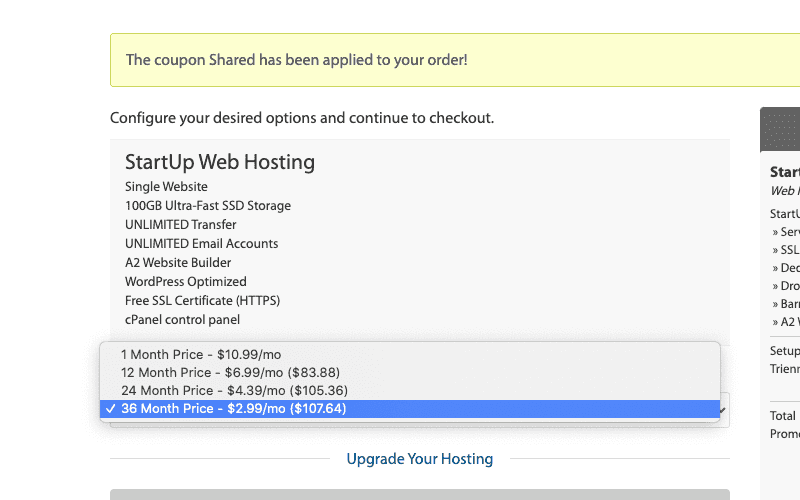Click the coupon applied notification banner
800x500 pixels.
455,60
